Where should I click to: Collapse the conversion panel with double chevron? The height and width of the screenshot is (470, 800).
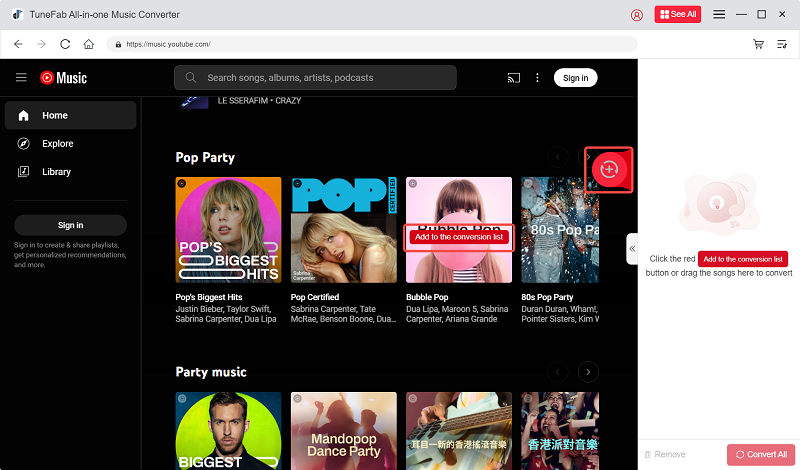pos(632,249)
